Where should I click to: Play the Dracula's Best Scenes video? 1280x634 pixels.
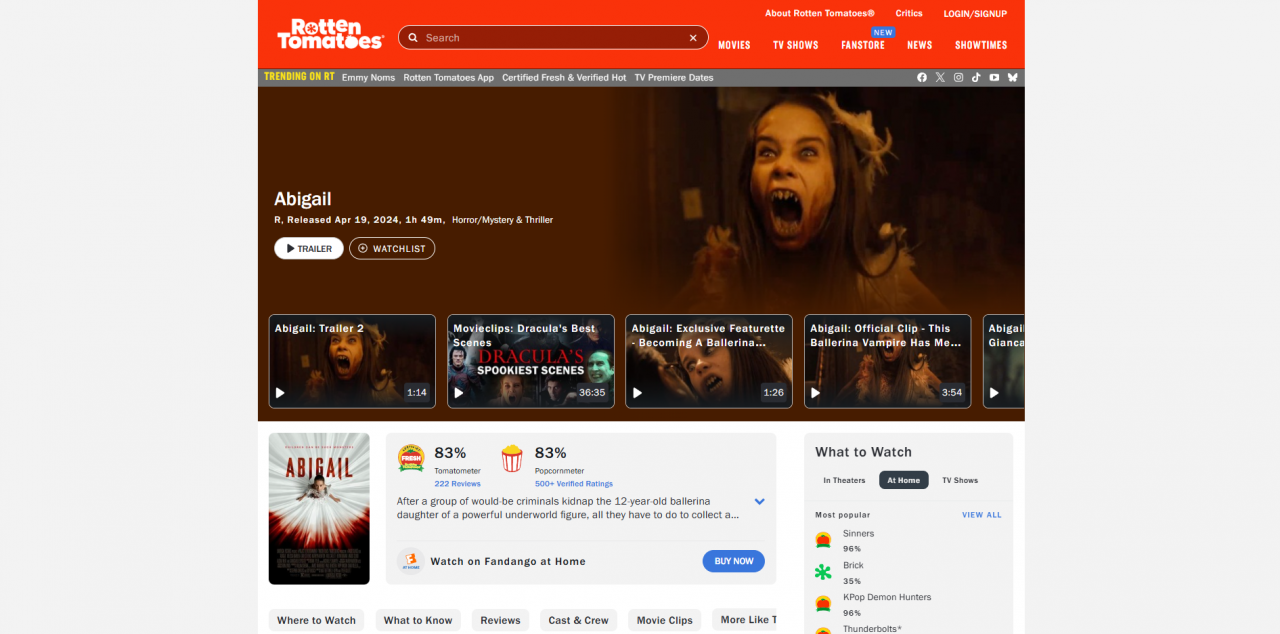click(x=531, y=361)
